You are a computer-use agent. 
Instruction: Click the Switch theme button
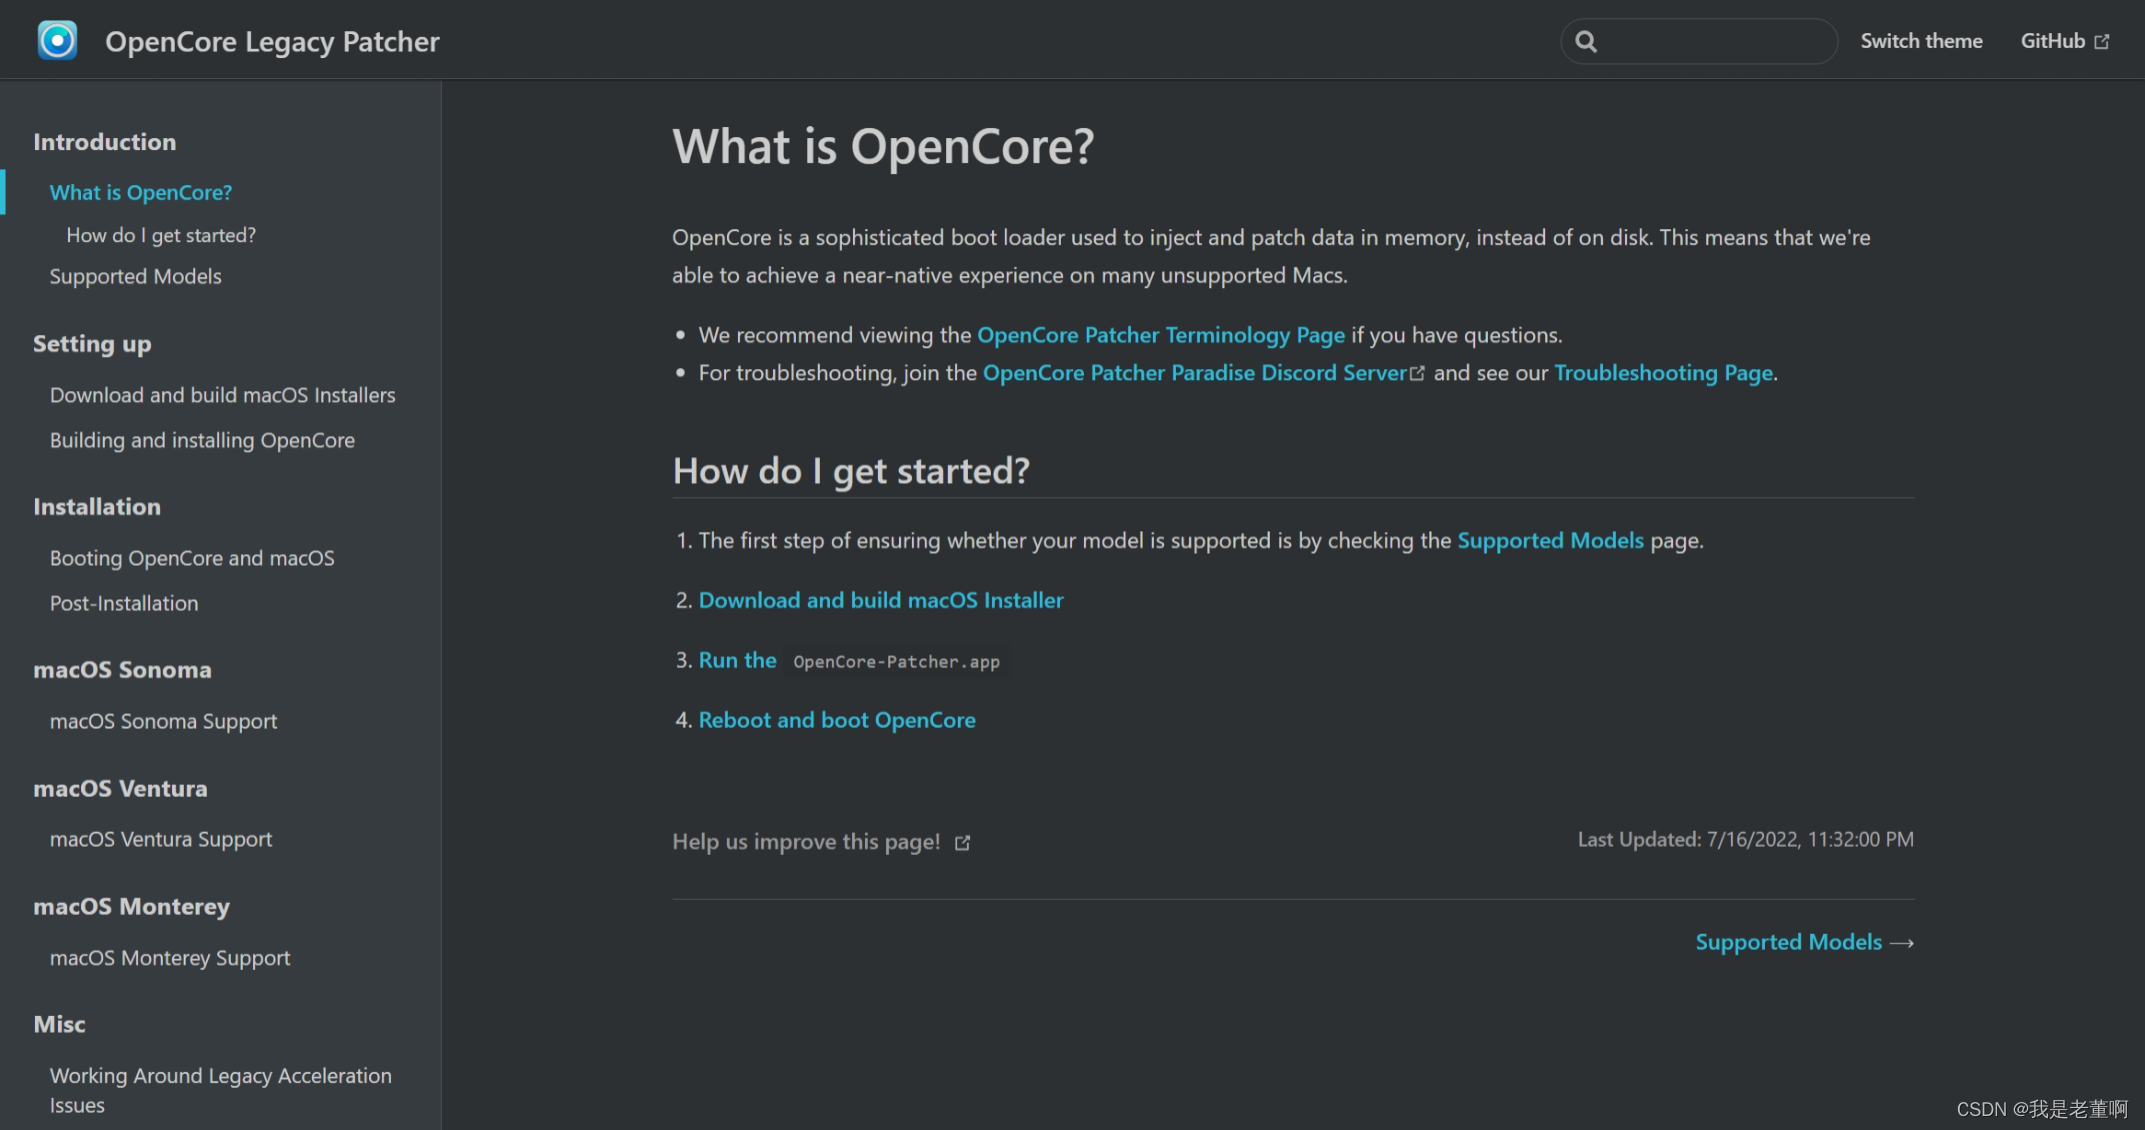(x=1921, y=41)
